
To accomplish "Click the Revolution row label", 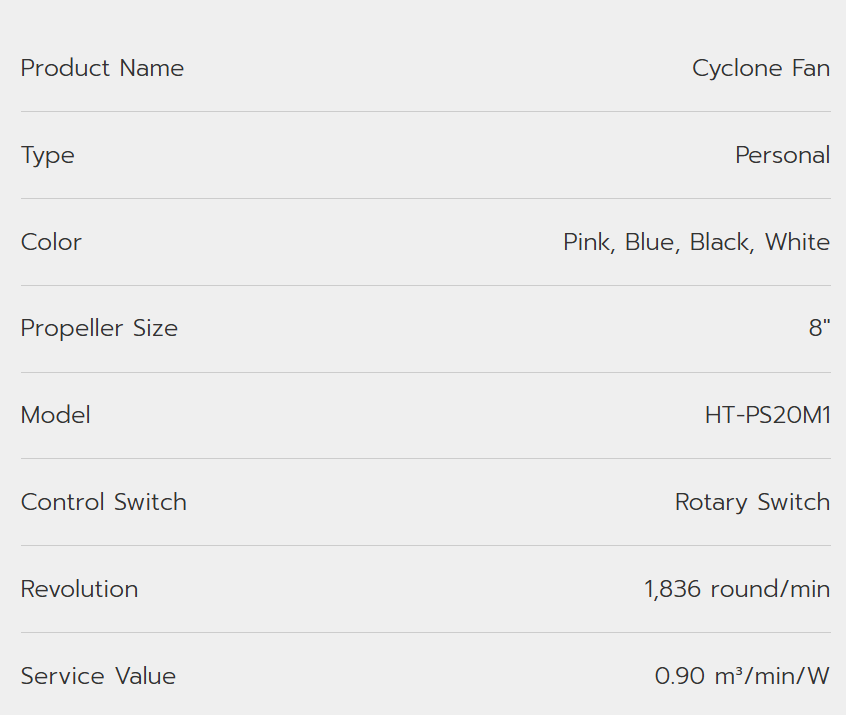I will point(79,589).
